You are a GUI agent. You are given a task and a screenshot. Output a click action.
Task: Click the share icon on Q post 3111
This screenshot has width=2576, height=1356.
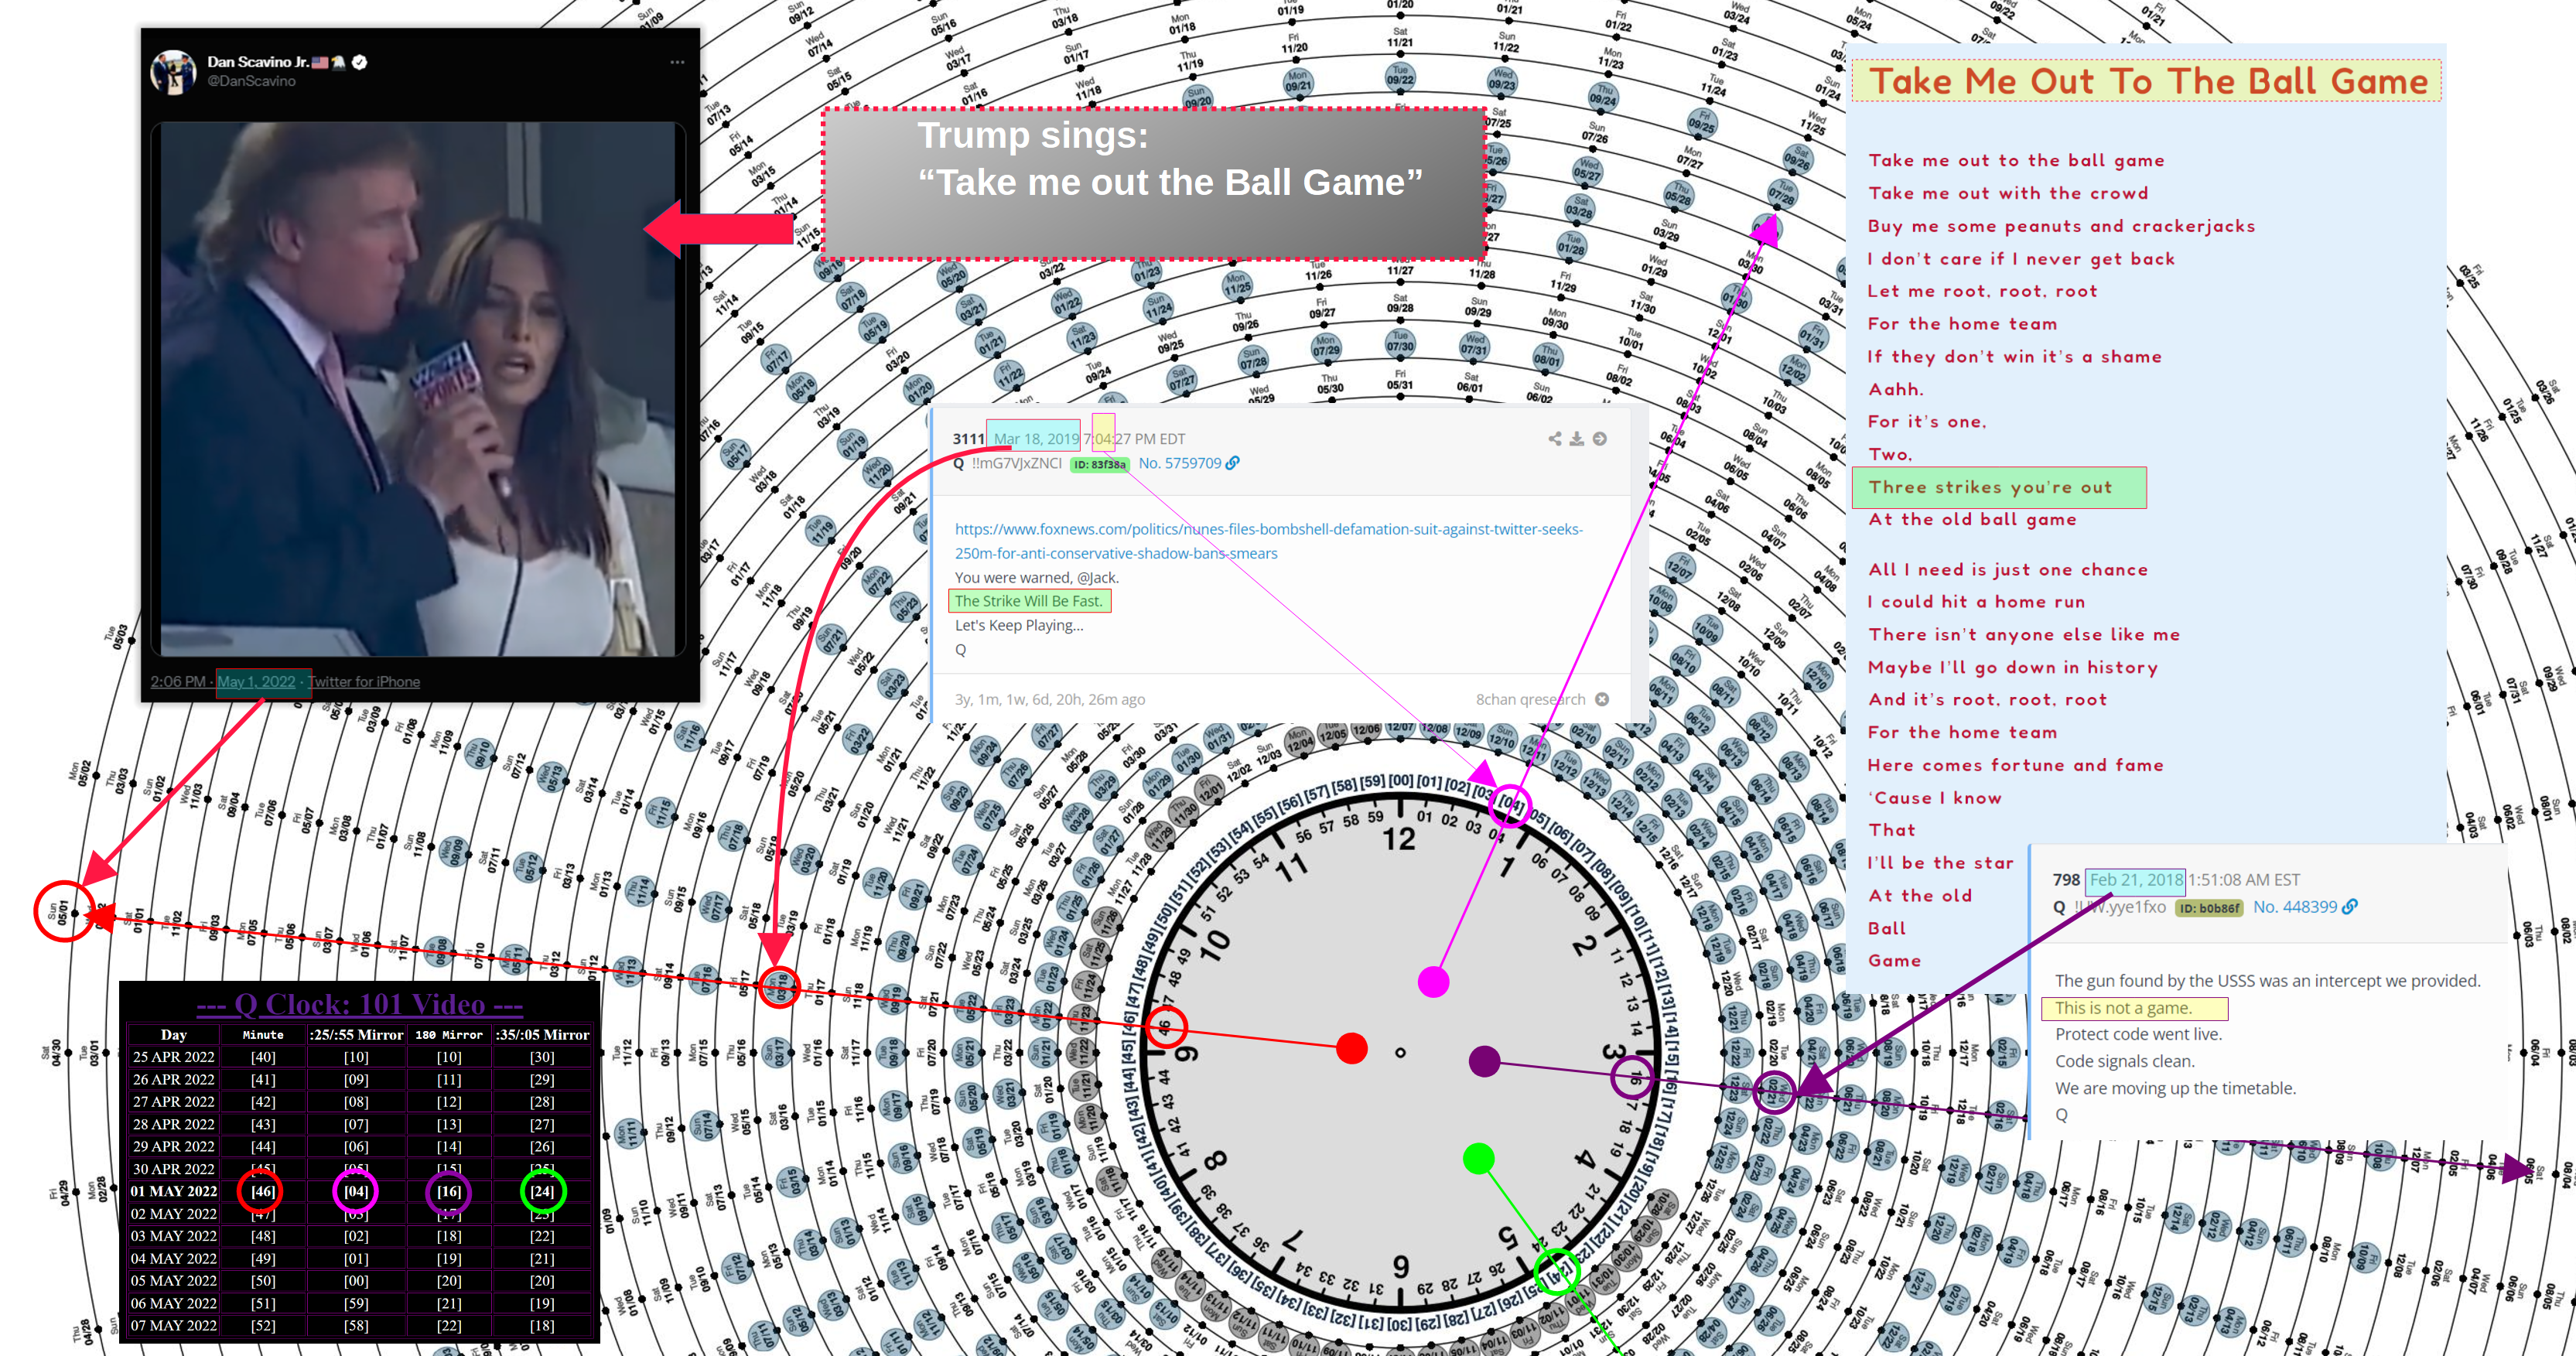pos(1554,439)
